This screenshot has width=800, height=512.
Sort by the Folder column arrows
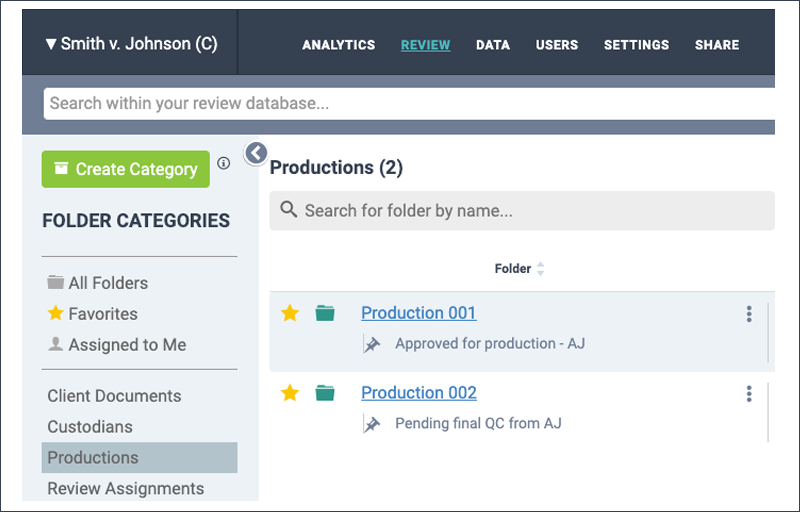click(540, 269)
